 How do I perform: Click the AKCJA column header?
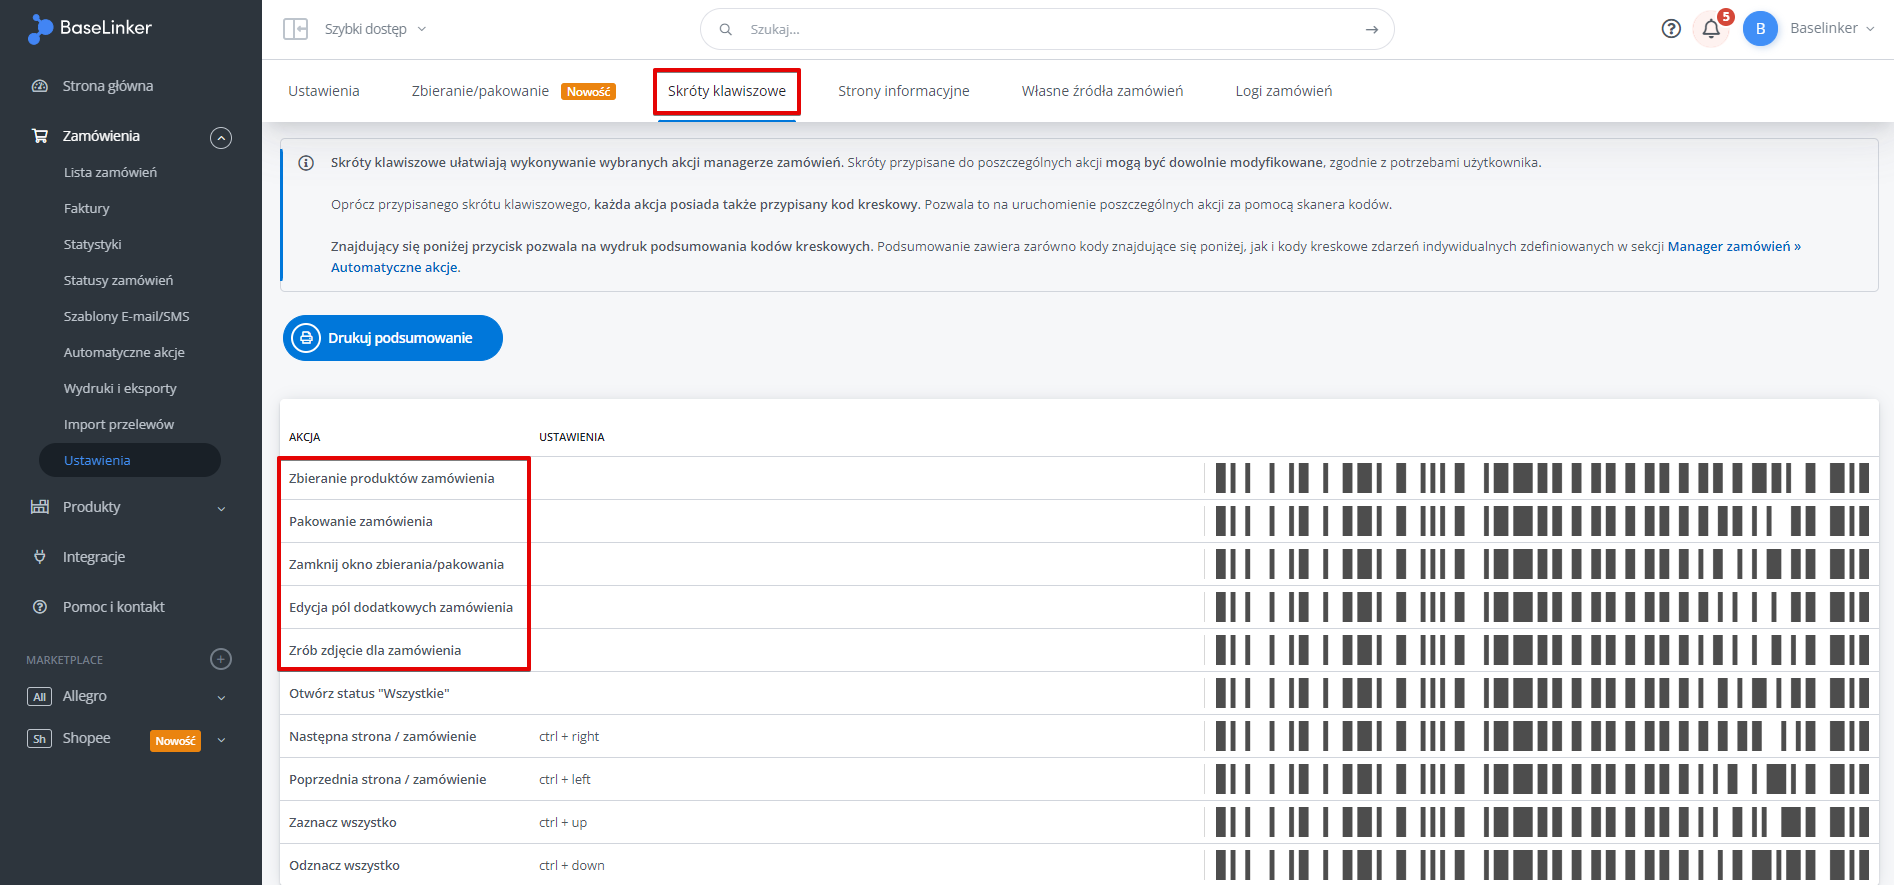coord(305,437)
